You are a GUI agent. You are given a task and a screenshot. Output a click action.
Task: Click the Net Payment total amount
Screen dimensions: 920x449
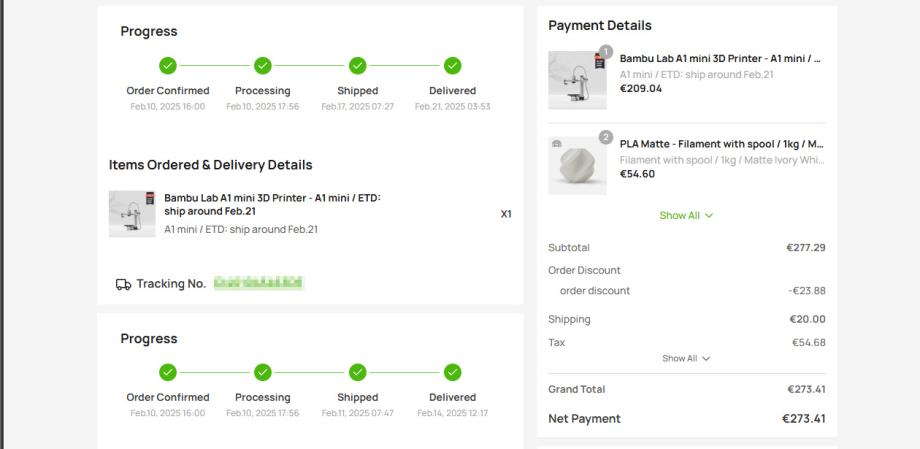(803, 418)
